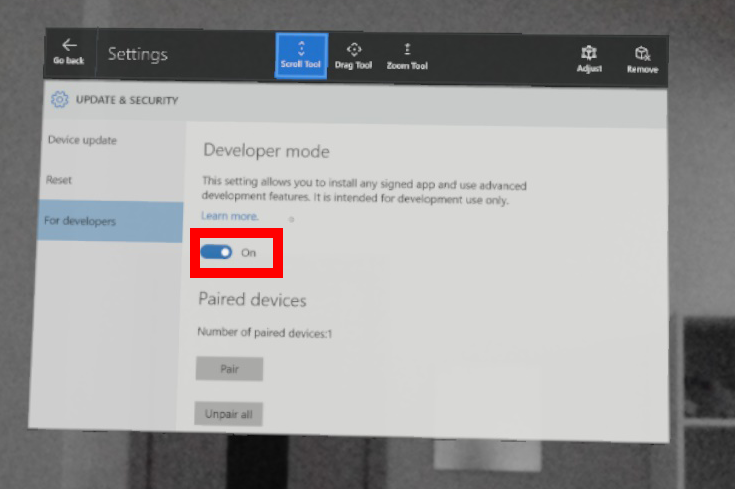This screenshot has height=489, width=735.
Task: Choose the Zoom Tool
Action: [407, 57]
